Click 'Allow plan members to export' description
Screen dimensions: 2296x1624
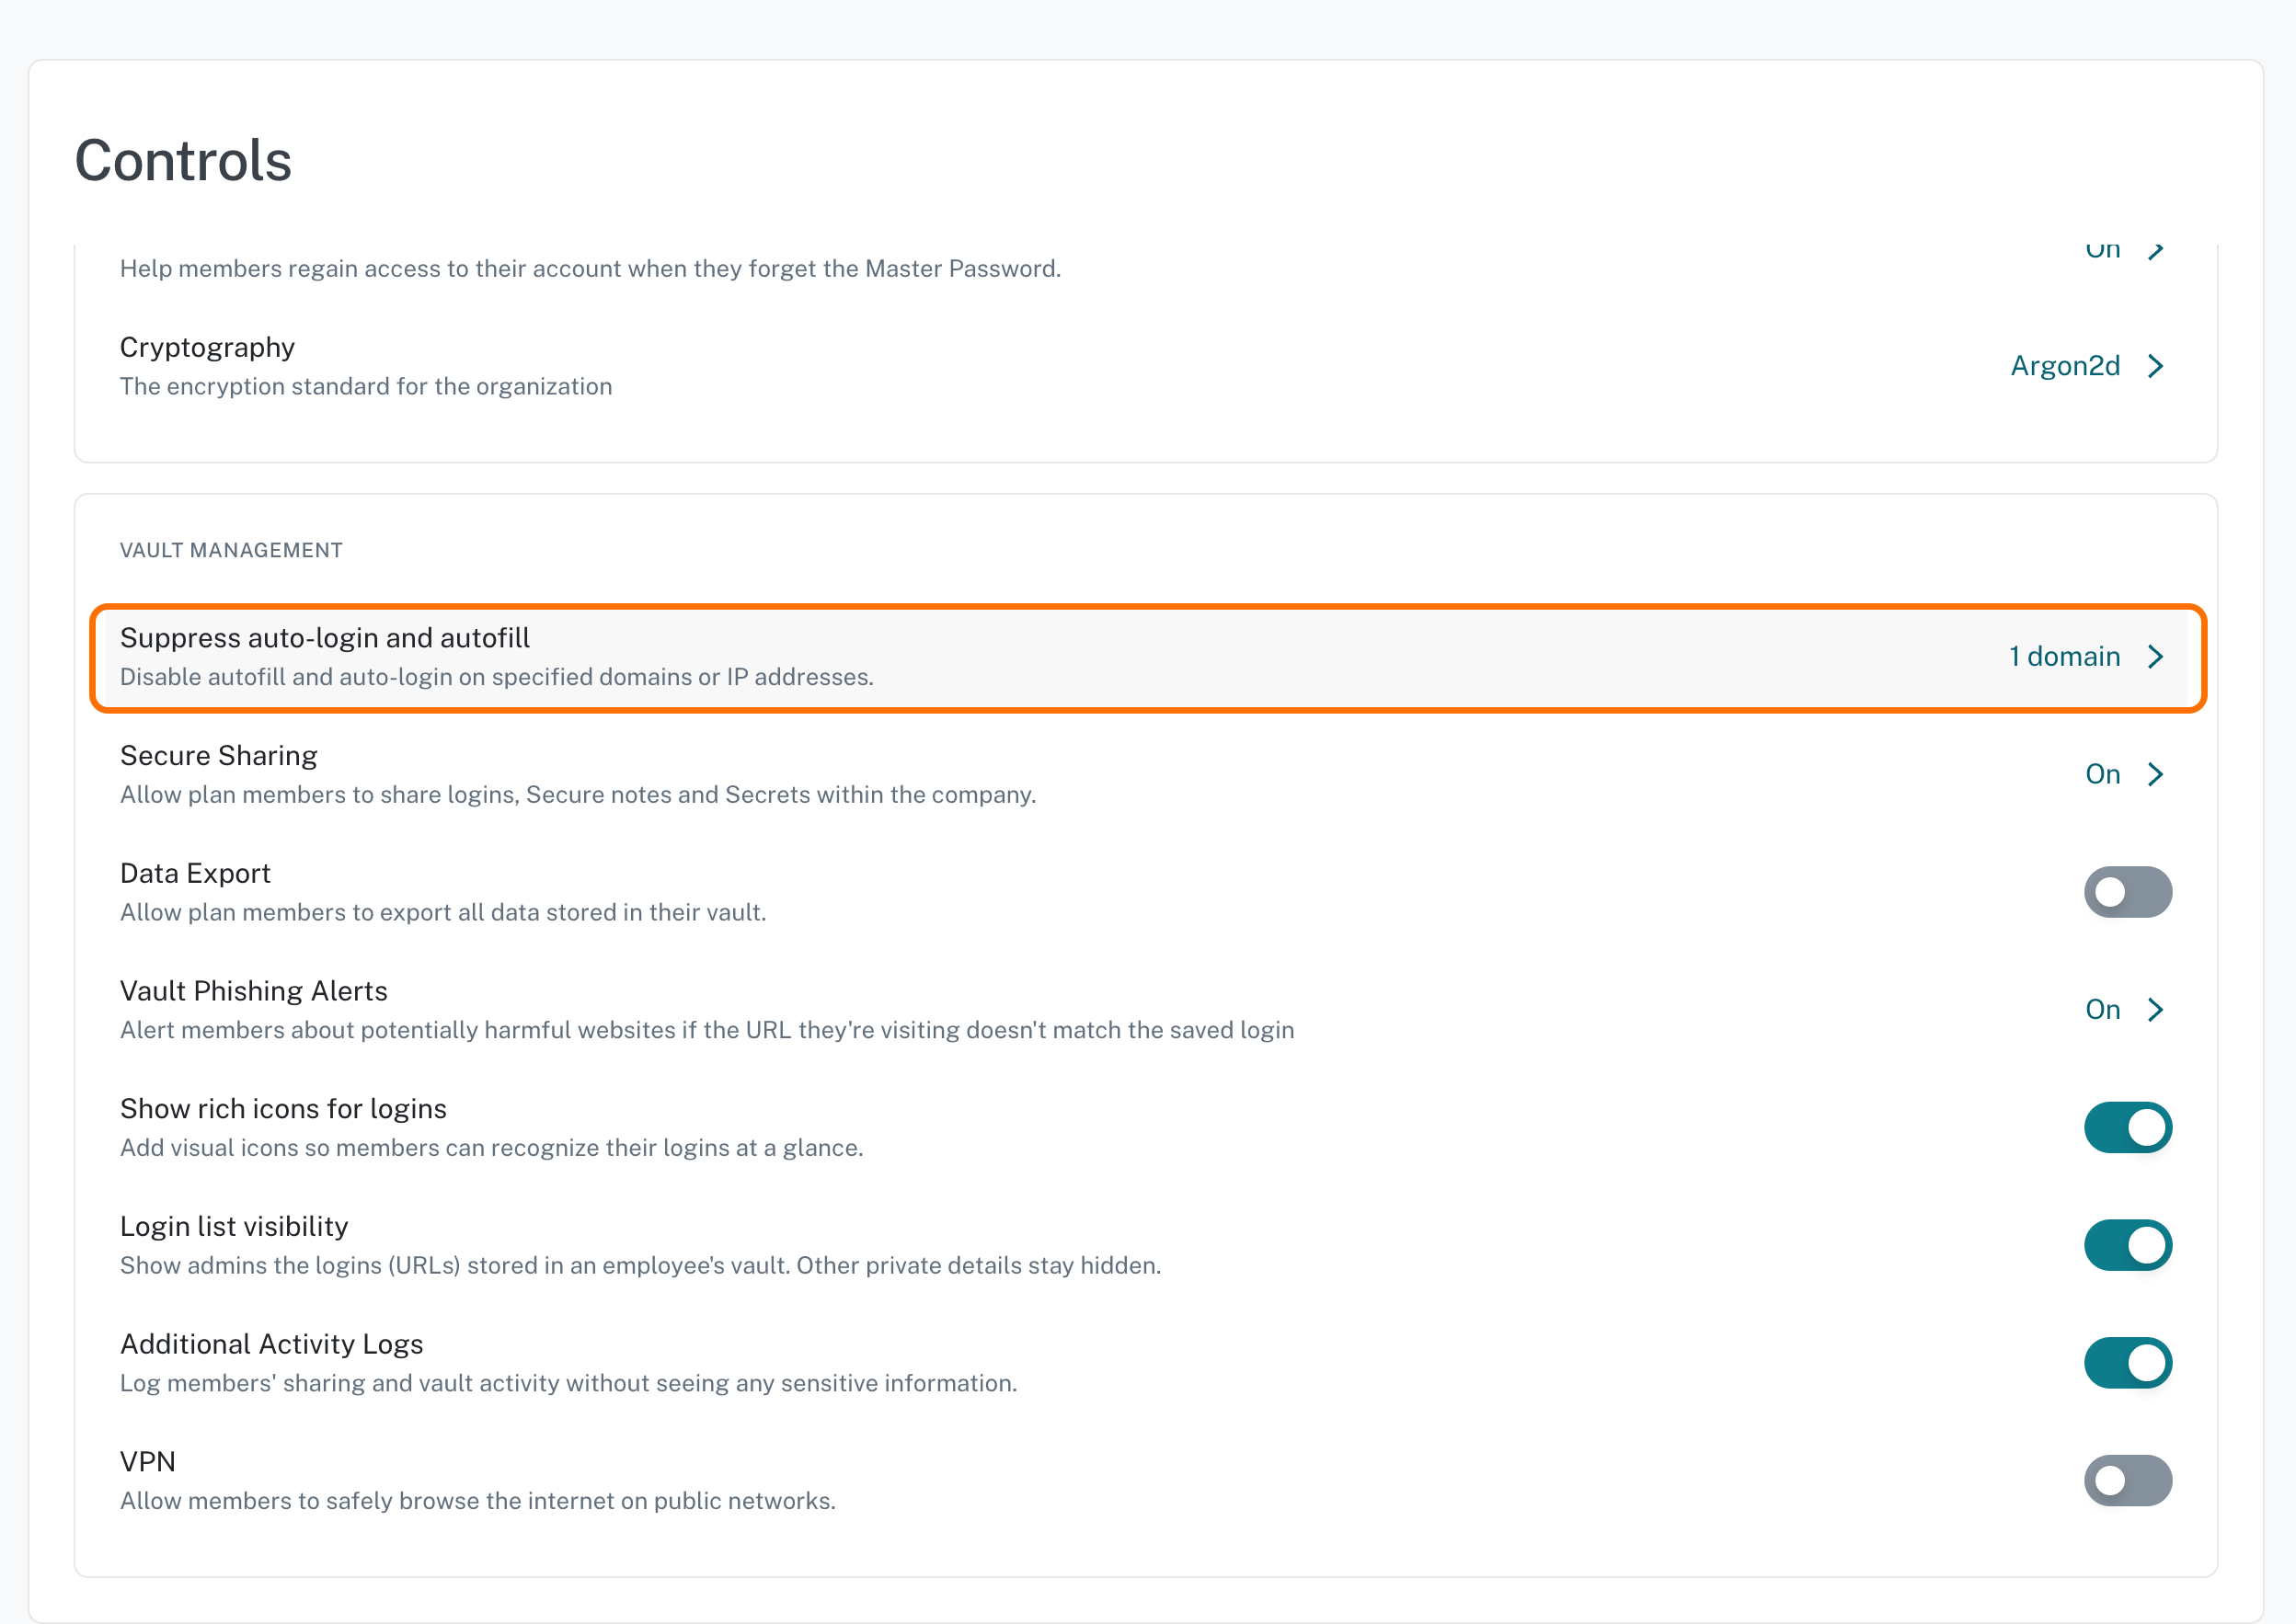[x=443, y=912]
